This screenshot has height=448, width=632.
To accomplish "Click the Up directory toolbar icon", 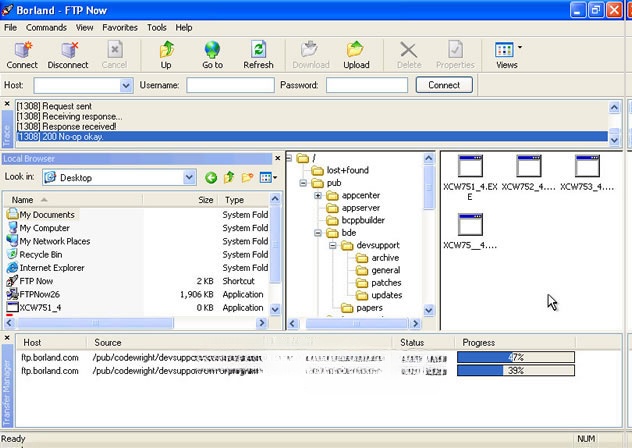I will [166, 55].
